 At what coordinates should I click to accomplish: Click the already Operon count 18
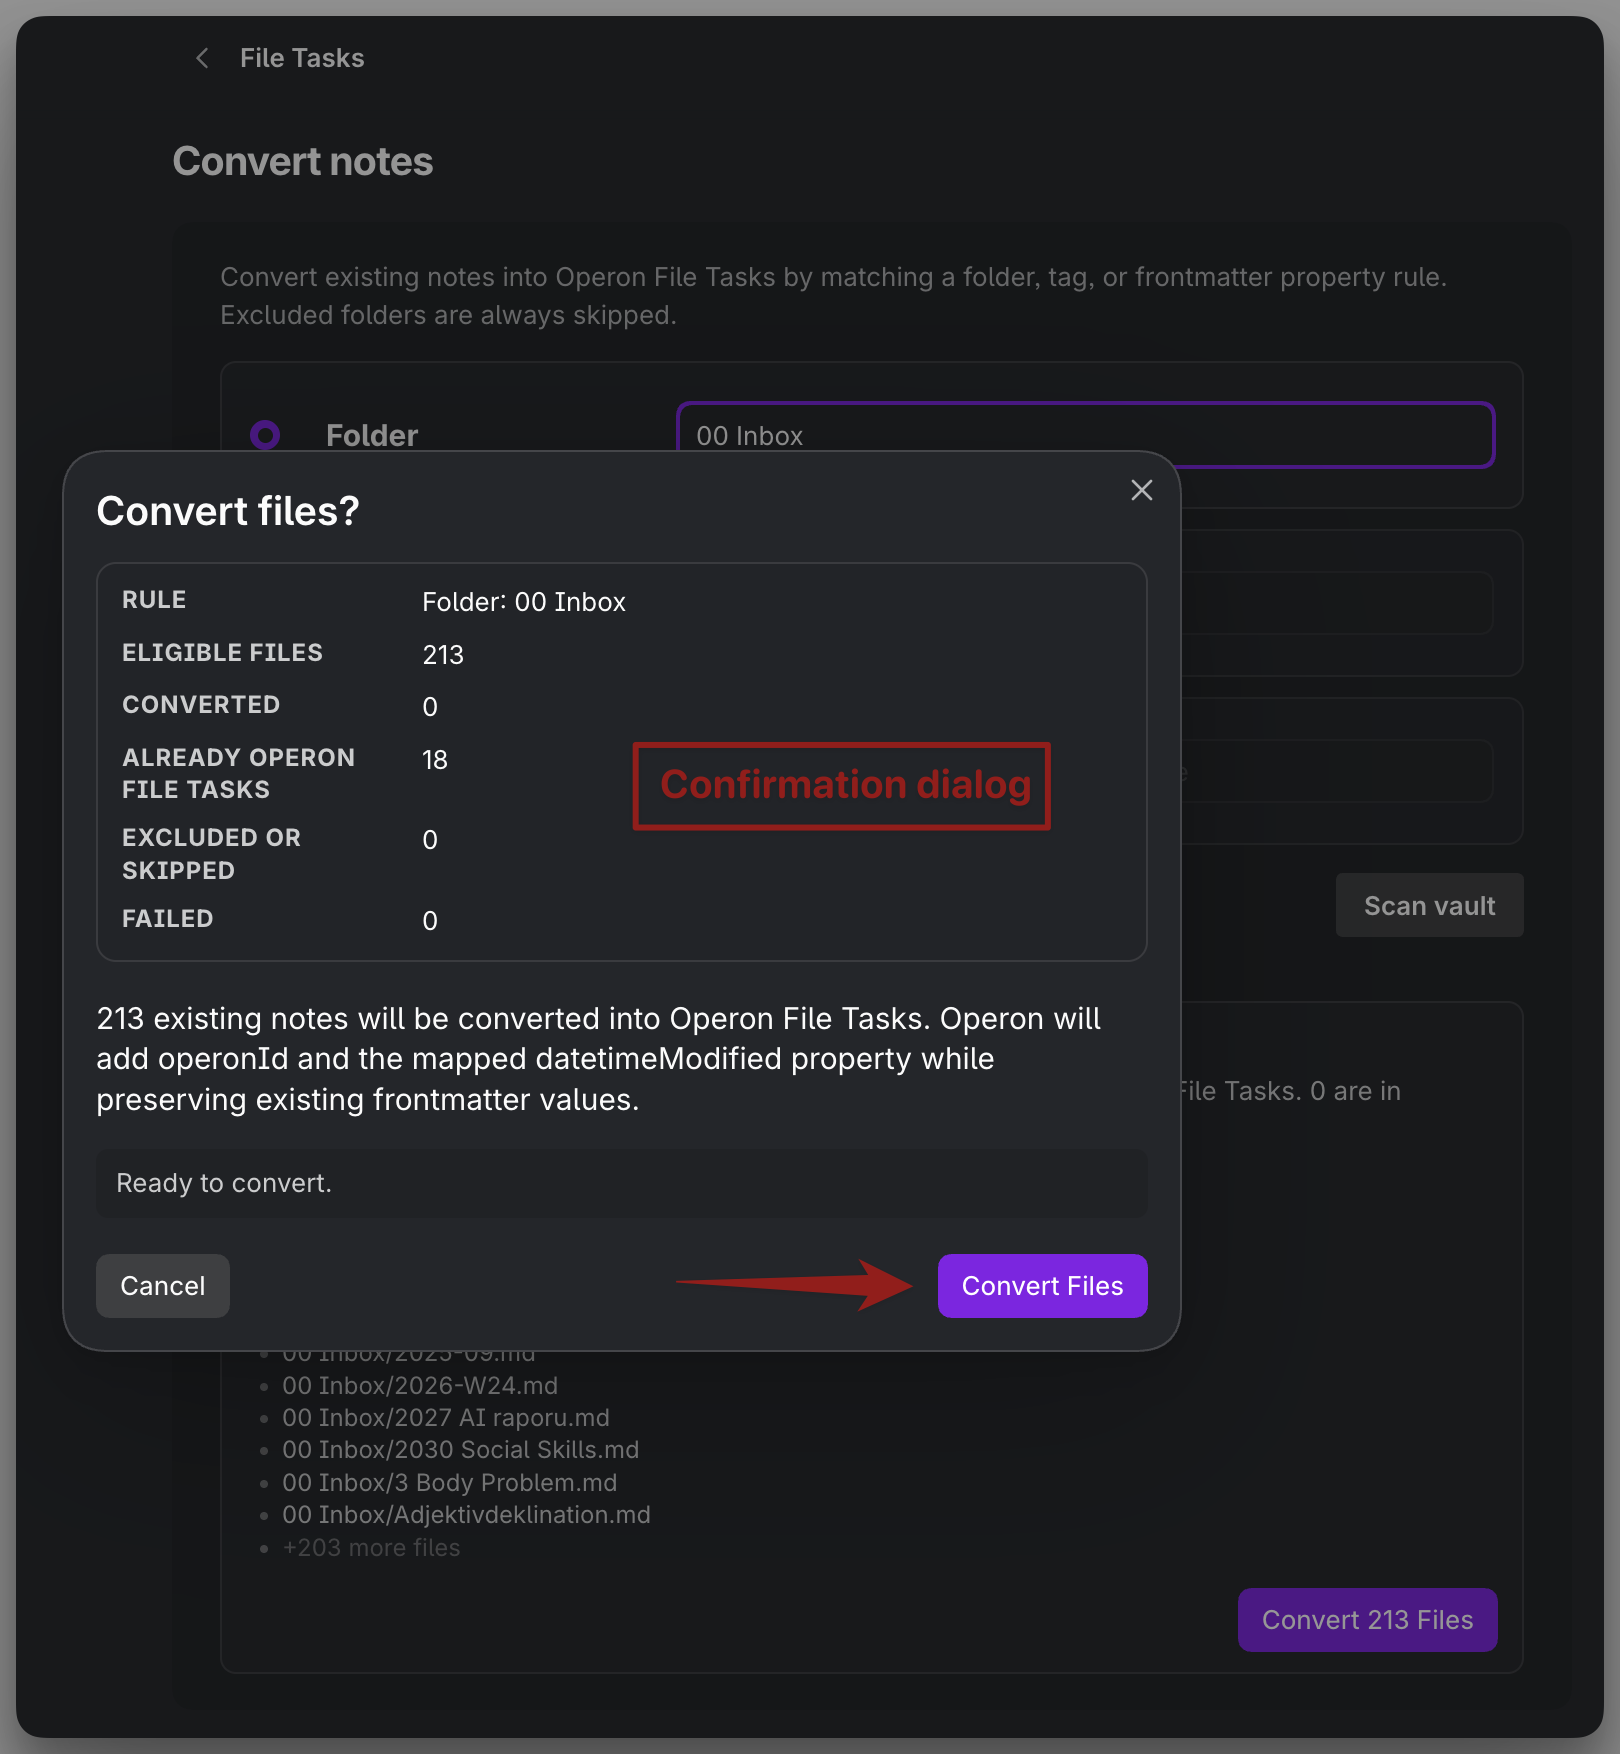pyautogui.click(x=435, y=760)
